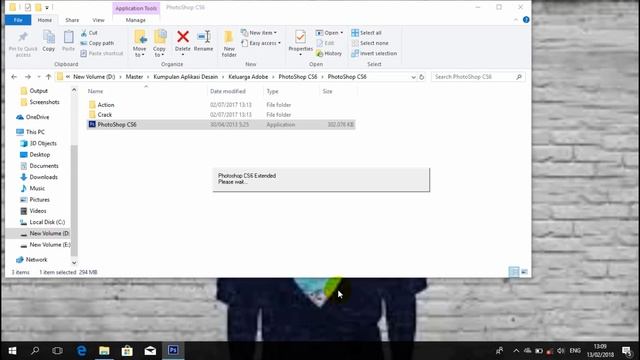The height and width of the screenshot is (360, 640).
Task: Collapse the ribbon with chevron
Action: tap(516, 20)
